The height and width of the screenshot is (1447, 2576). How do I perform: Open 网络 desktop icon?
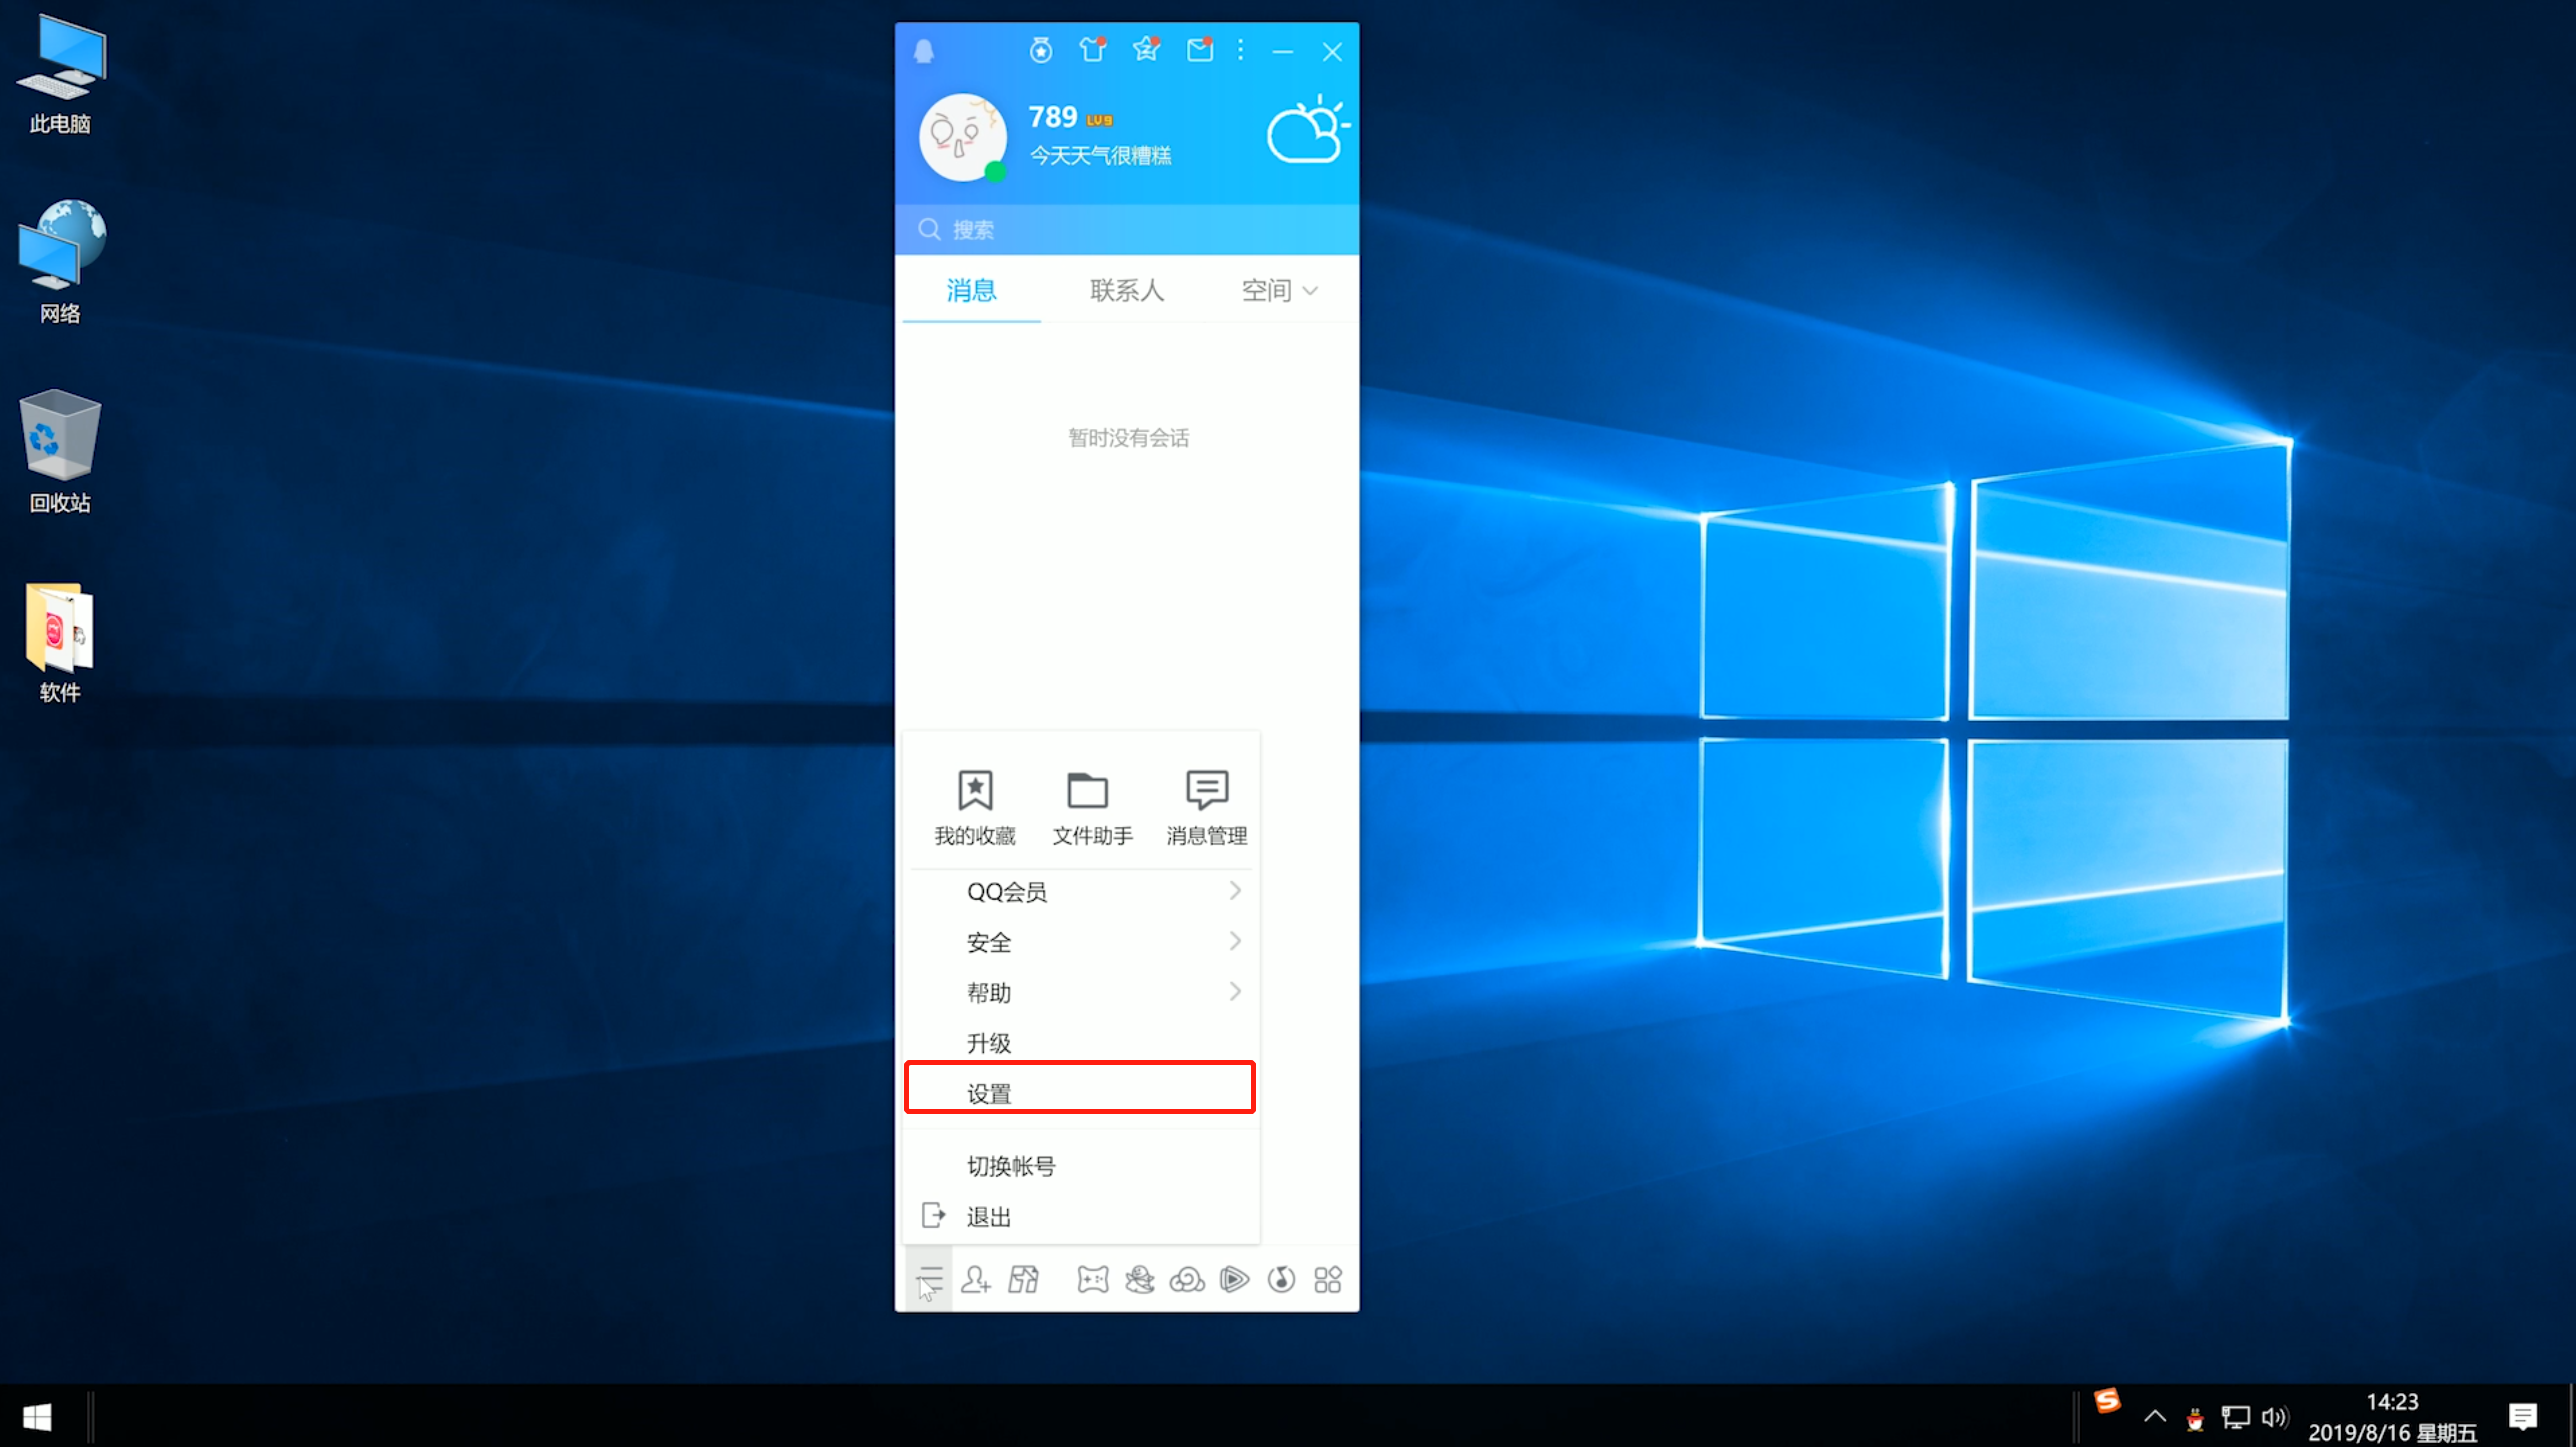60,262
